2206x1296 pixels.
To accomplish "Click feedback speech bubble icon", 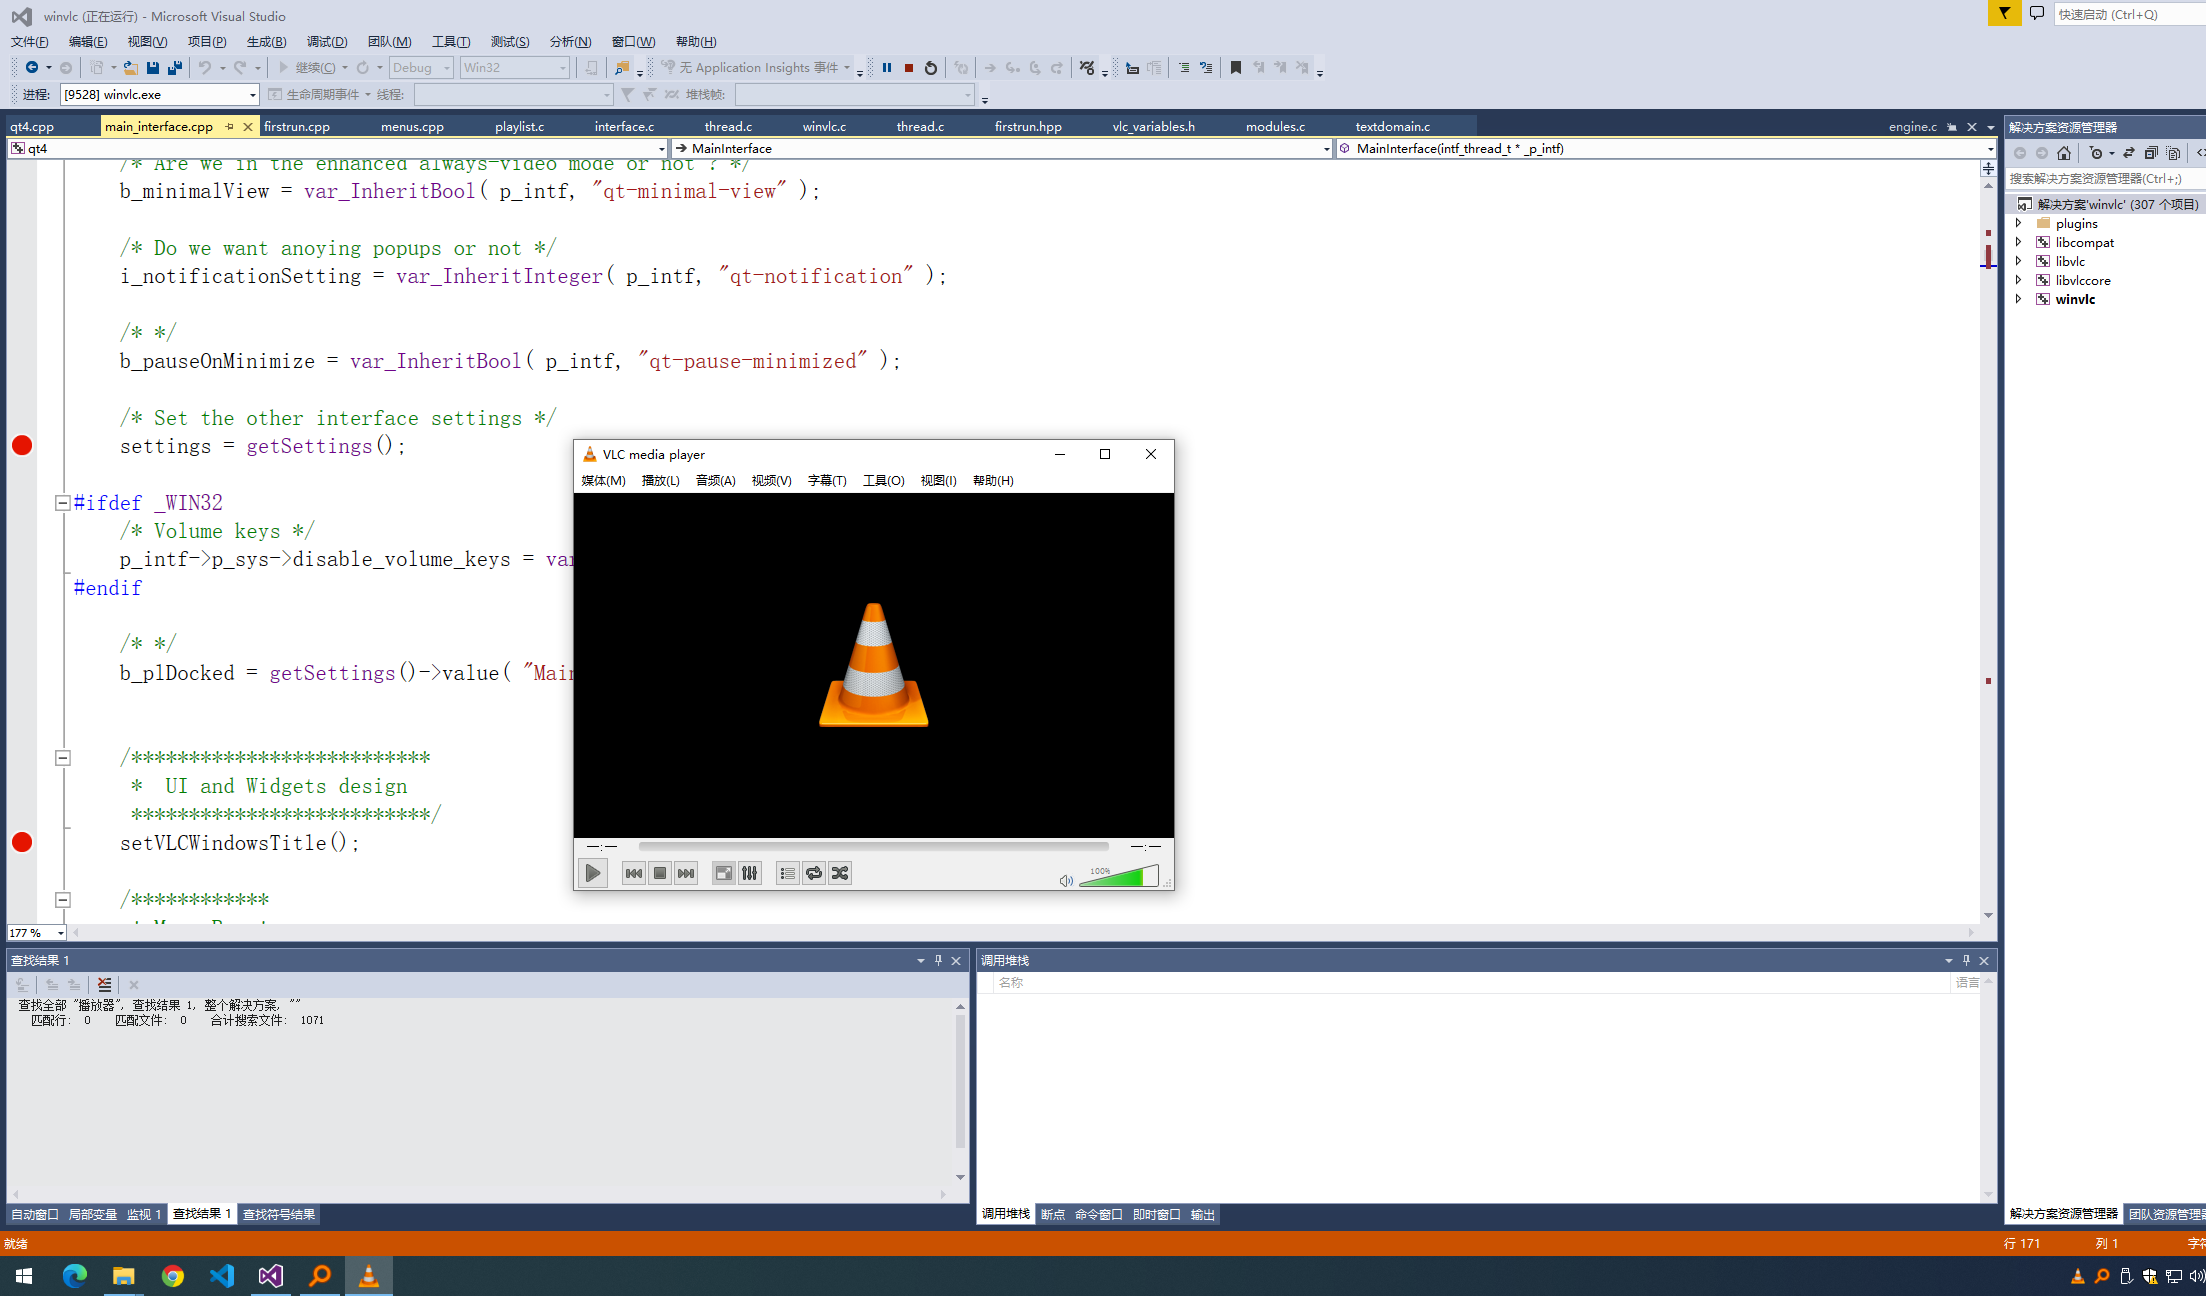I will coord(2037,13).
